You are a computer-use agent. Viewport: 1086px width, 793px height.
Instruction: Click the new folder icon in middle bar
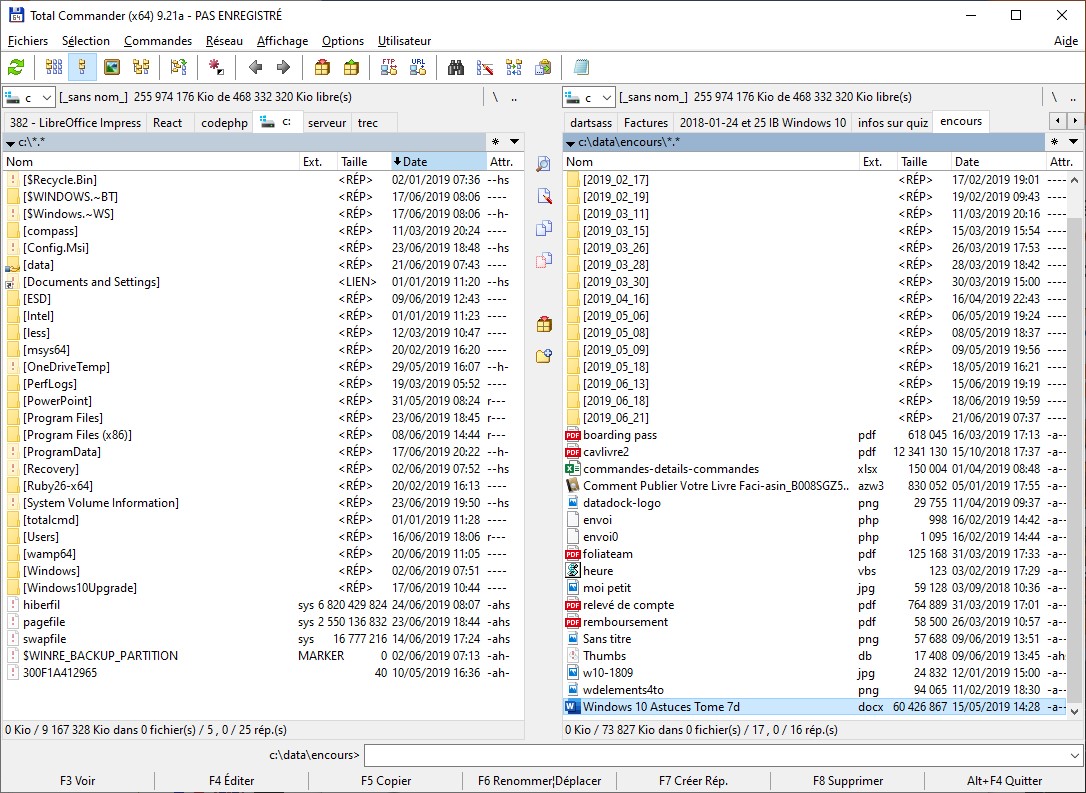click(x=543, y=356)
